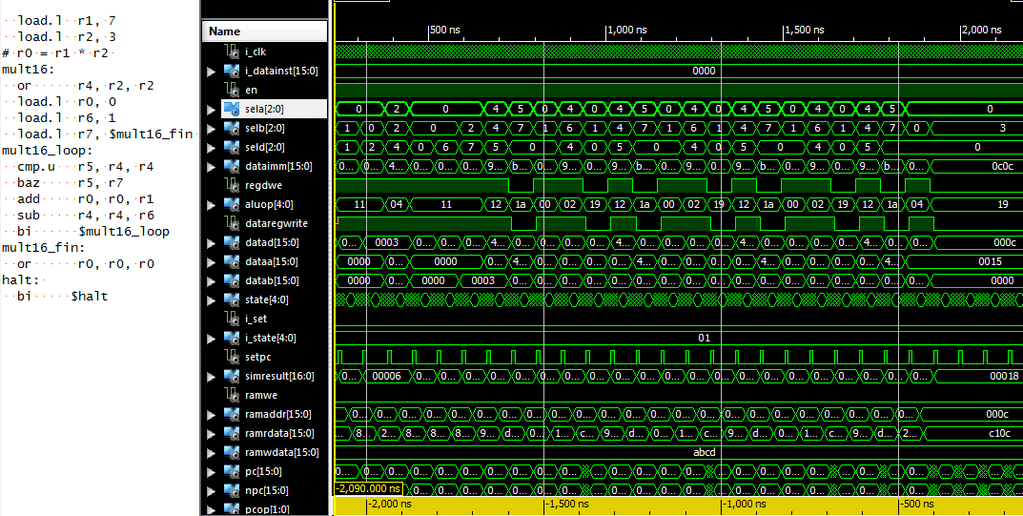This screenshot has width=1023, height=516.
Task: Click the ramrdata[15:0] bus icon
Action: point(232,434)
